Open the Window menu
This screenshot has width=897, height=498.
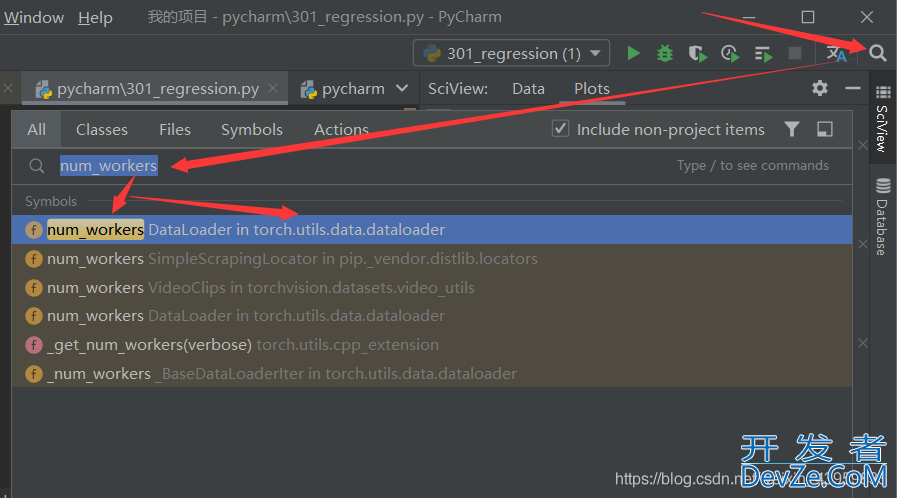(34, 18)
